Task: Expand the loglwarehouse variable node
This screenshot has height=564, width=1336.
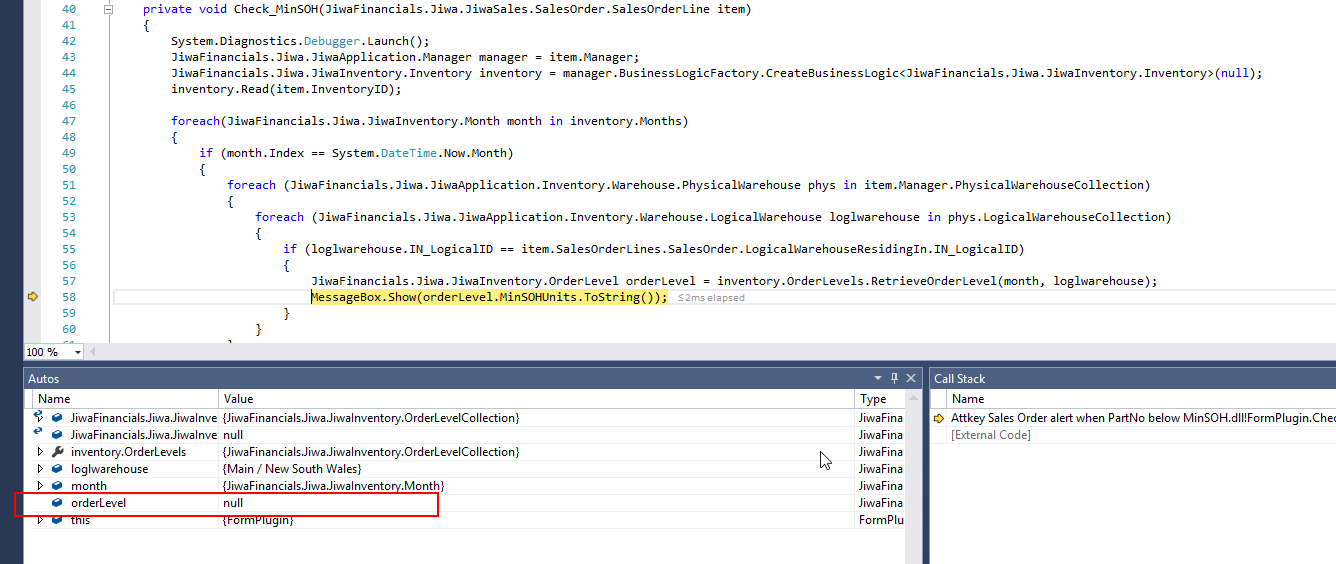Action: (x=40, y=469)
